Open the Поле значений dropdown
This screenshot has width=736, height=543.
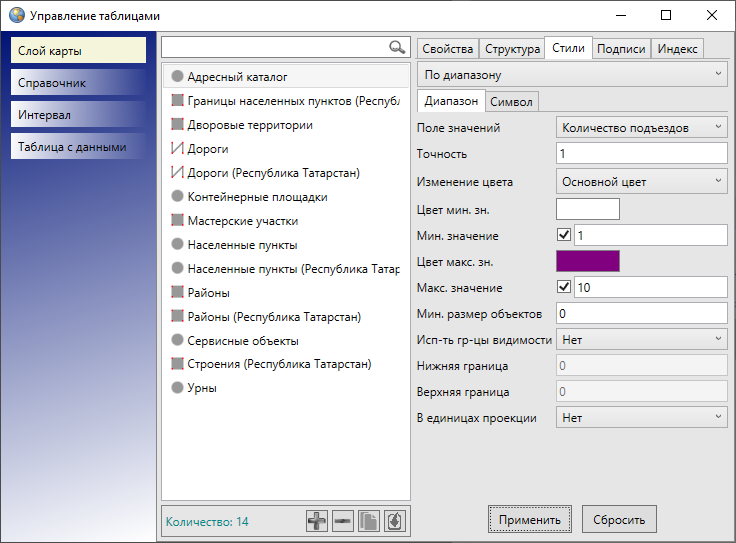coord(641,127)
